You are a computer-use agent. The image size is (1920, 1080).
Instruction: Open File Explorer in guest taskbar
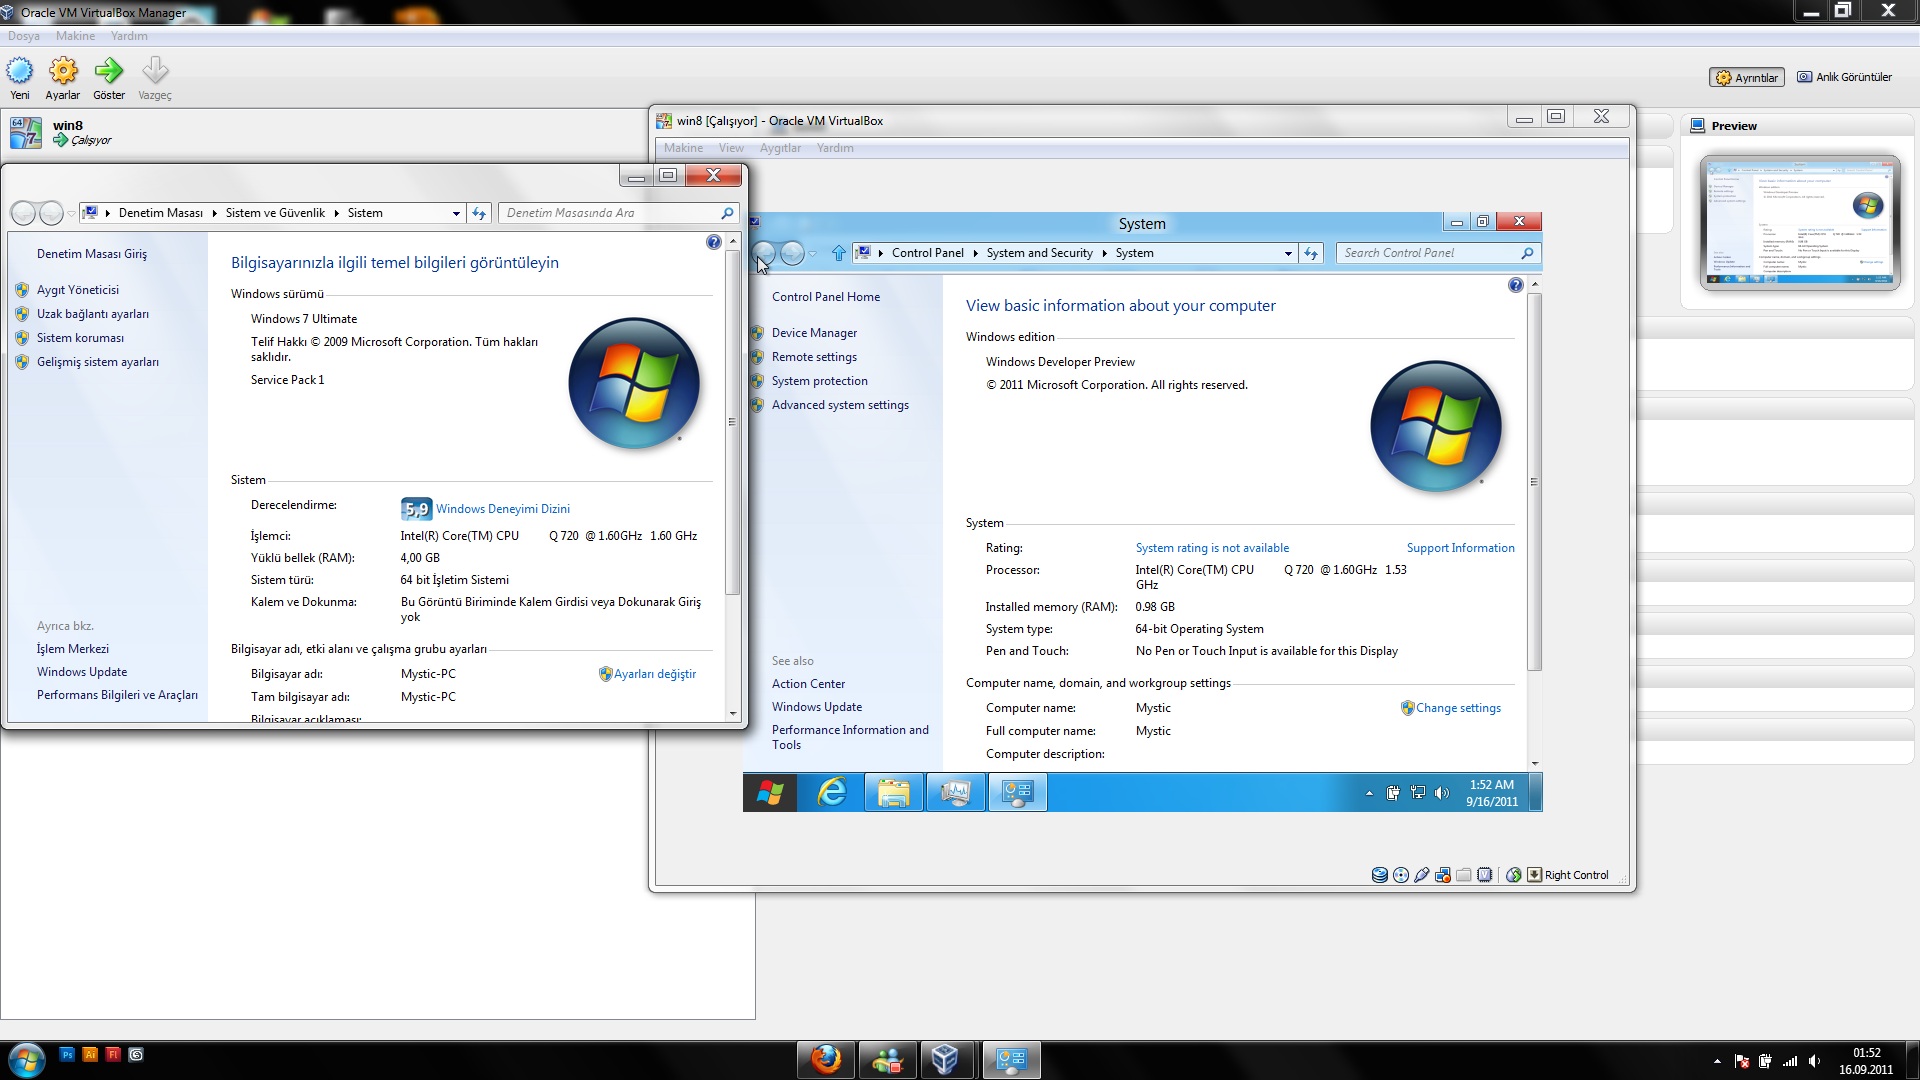893,793
